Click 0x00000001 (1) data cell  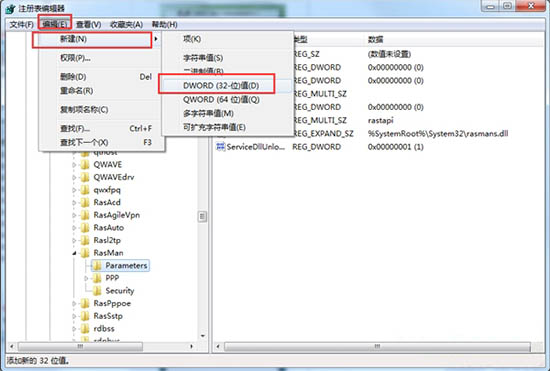click(395, 147)
